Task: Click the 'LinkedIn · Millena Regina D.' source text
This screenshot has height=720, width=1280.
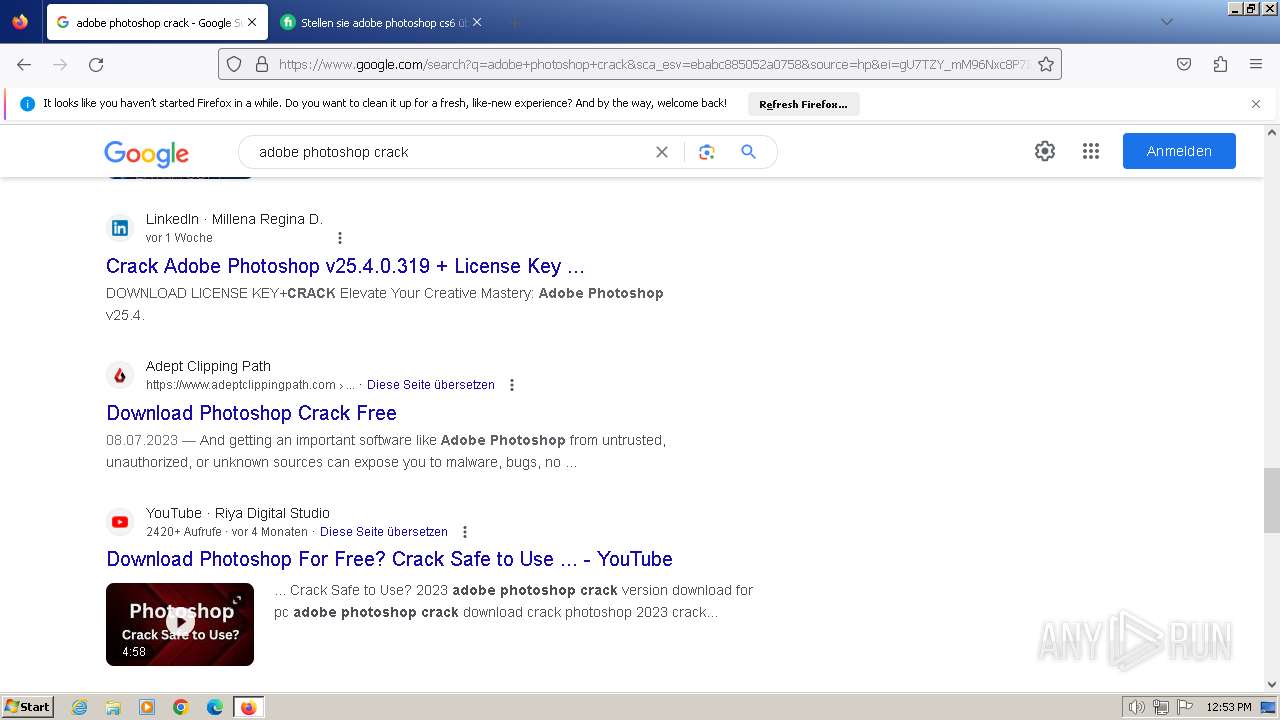Action: pos(234,219)
